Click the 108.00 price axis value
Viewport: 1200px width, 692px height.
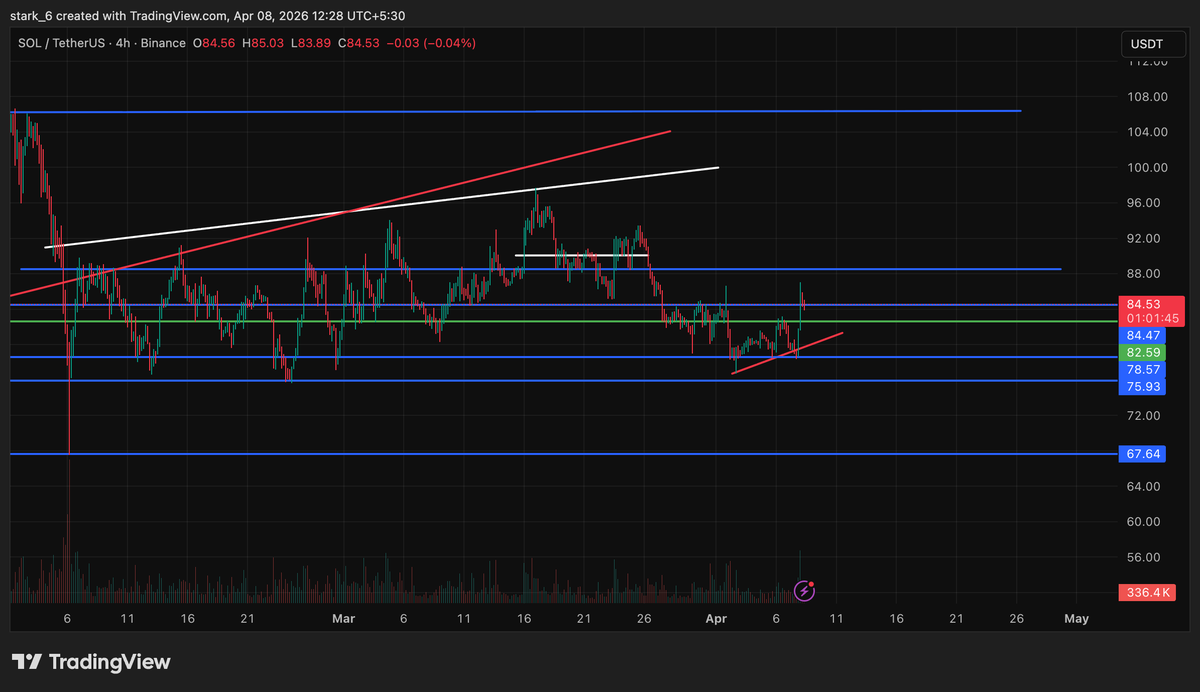pos(1147,97)
